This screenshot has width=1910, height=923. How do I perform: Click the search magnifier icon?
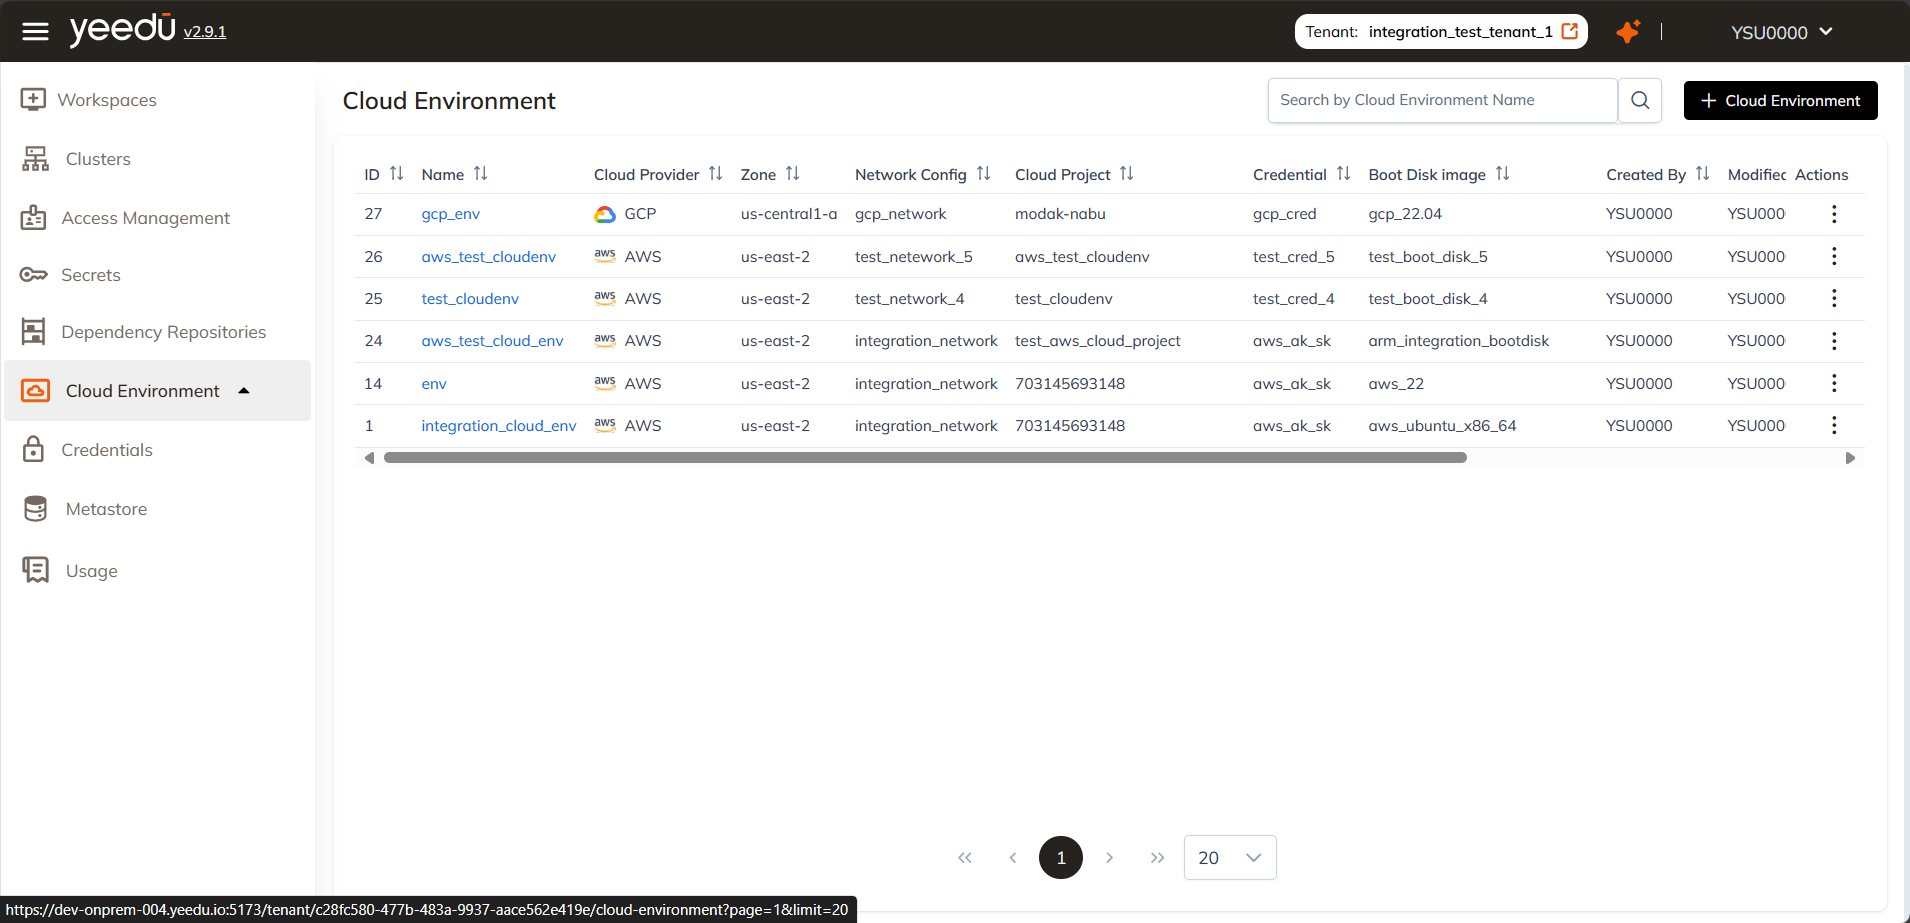1638,100
